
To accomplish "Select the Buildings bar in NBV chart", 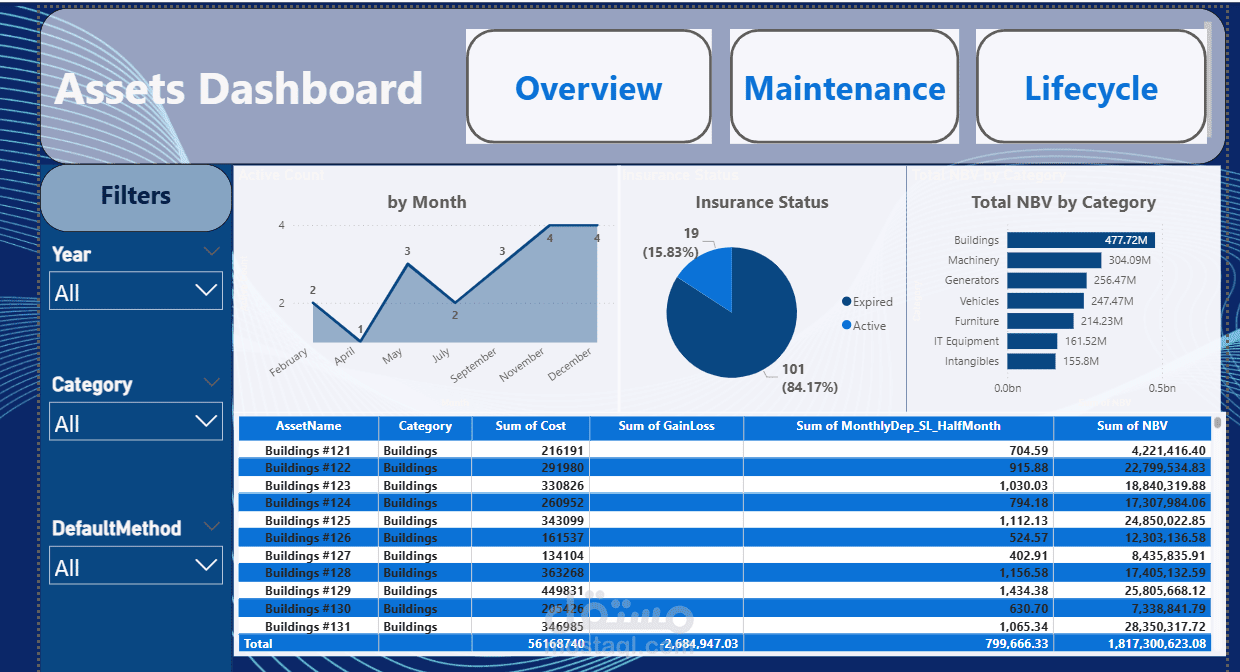I will [1081, 240].
